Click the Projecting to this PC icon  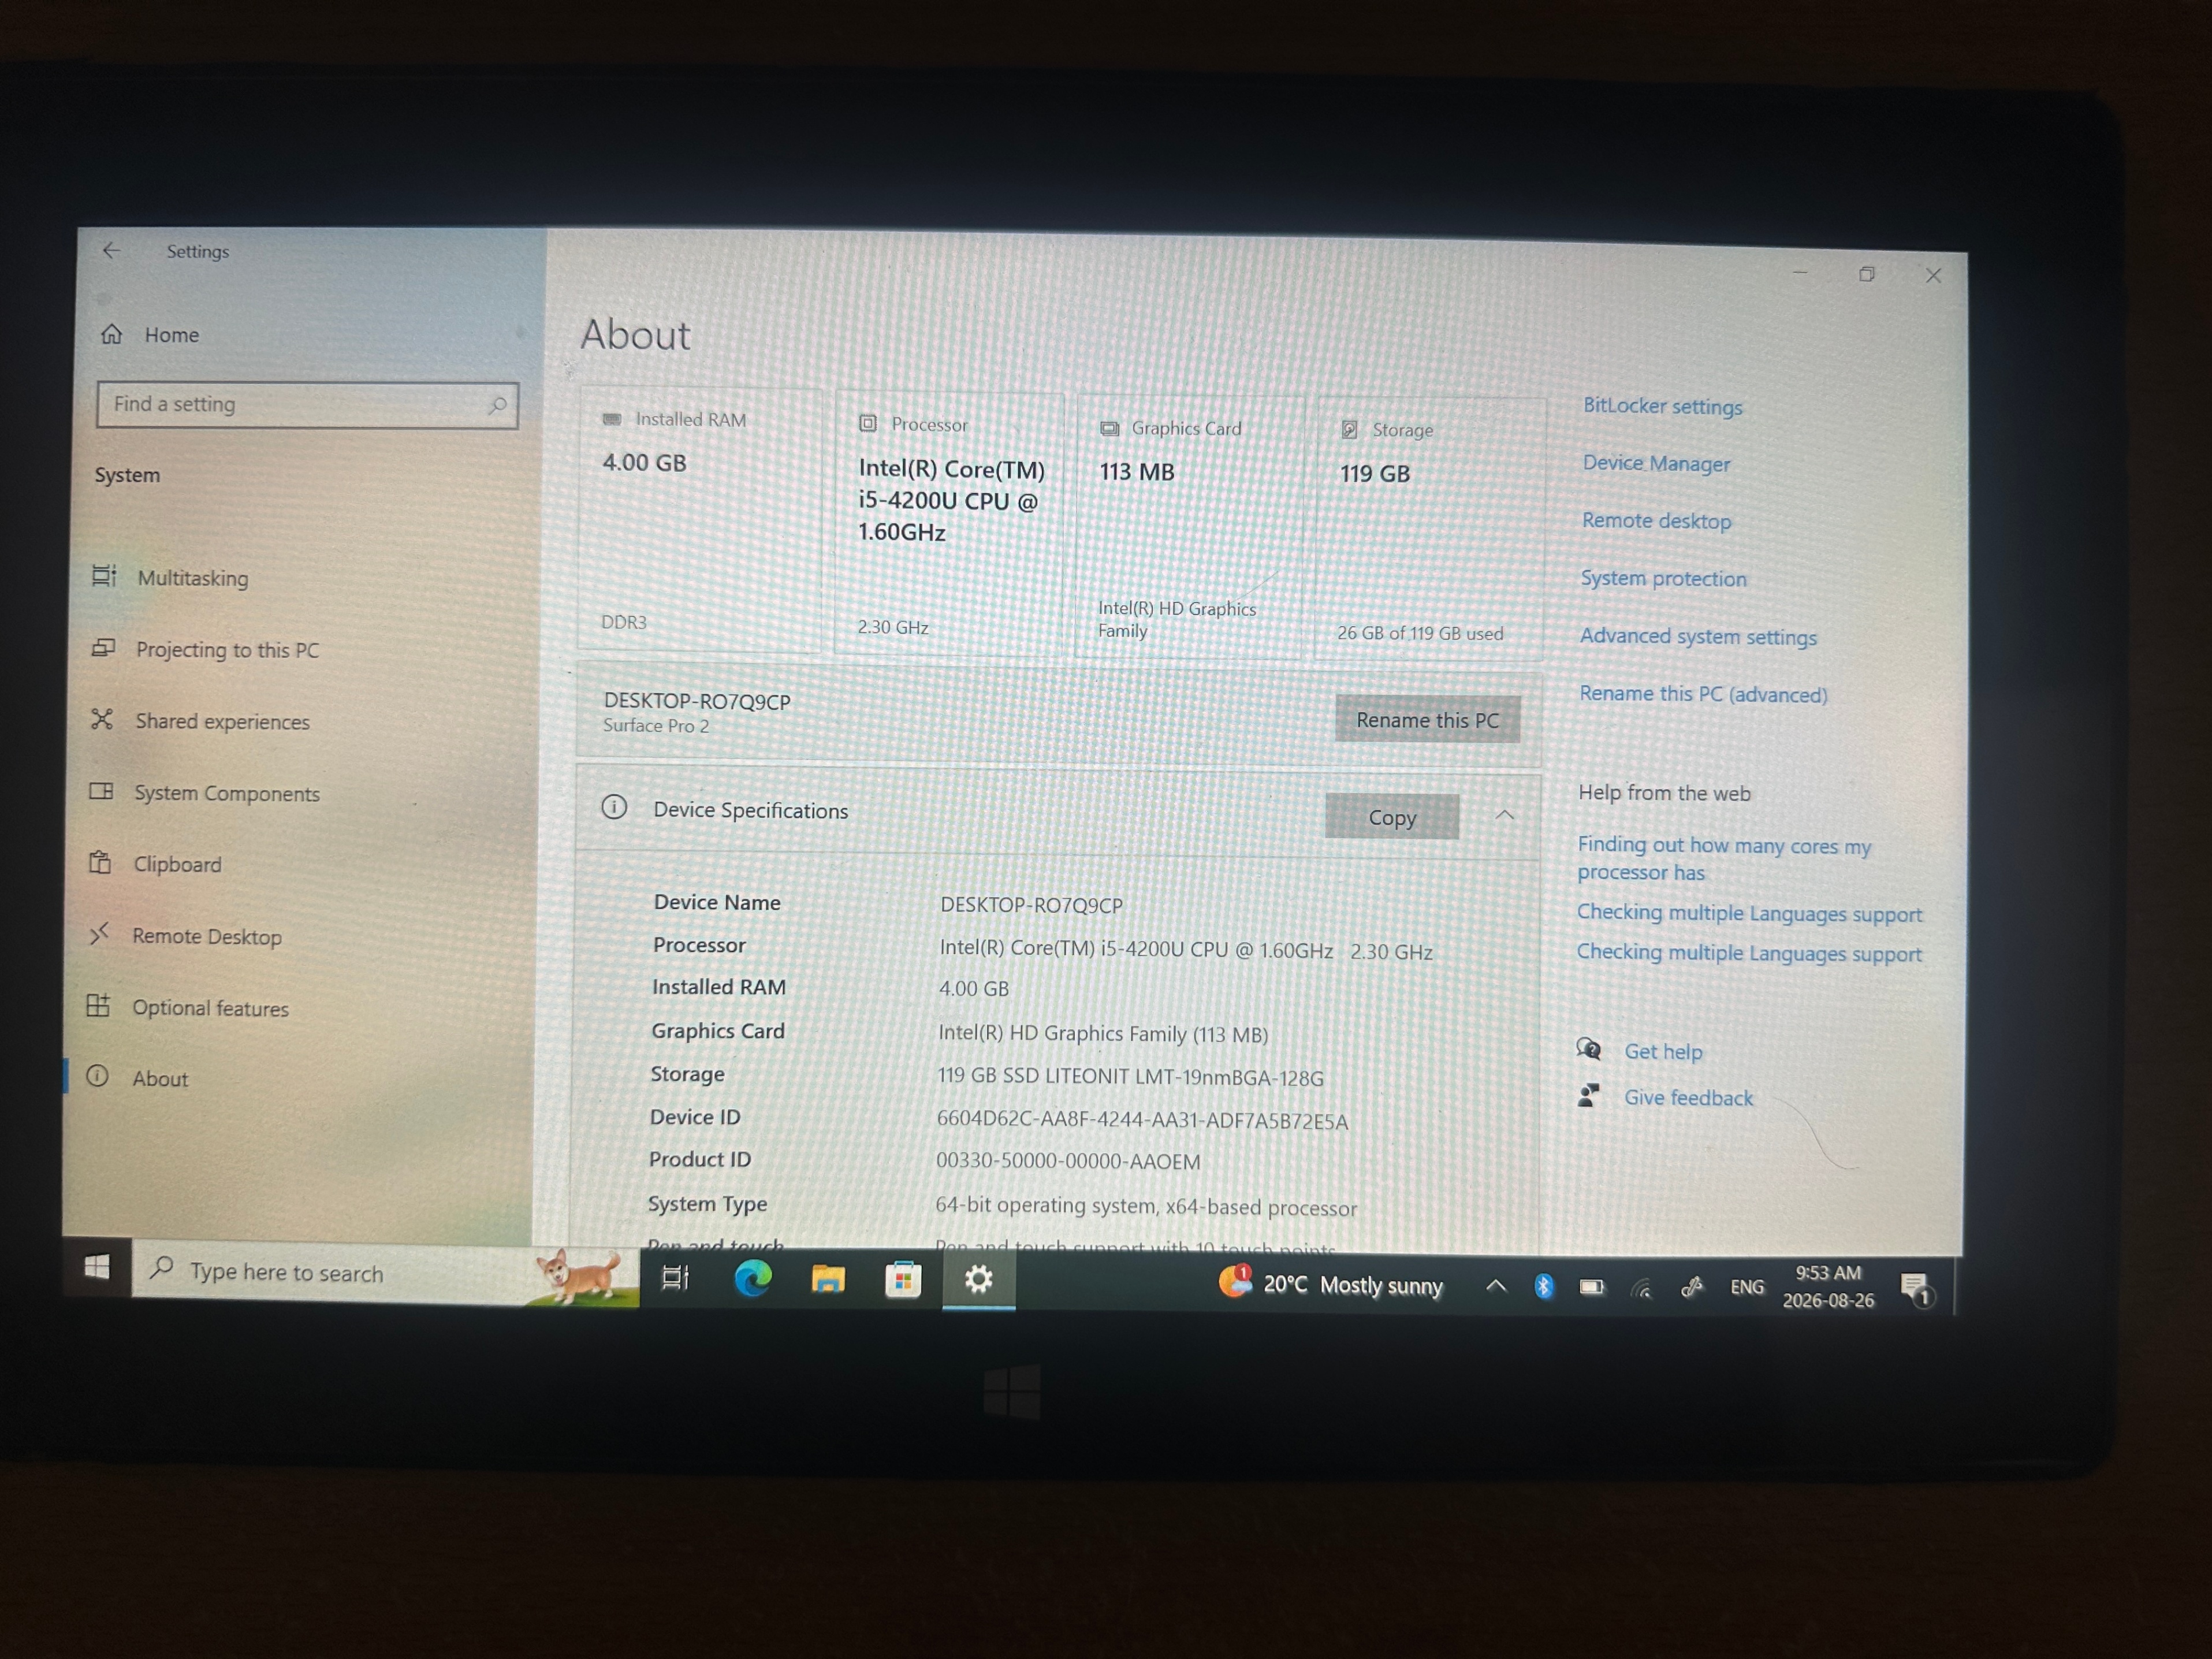(x=103, y=647)
